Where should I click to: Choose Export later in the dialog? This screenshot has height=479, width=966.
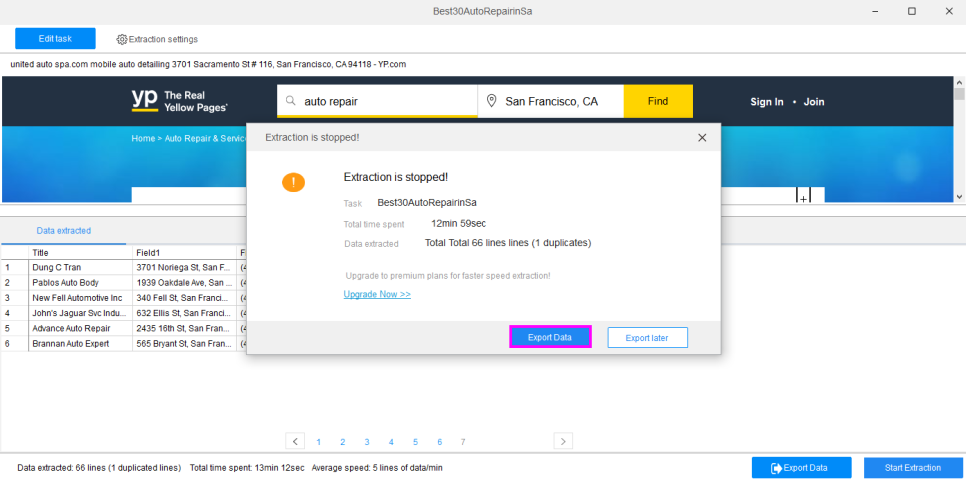[647, 337]
